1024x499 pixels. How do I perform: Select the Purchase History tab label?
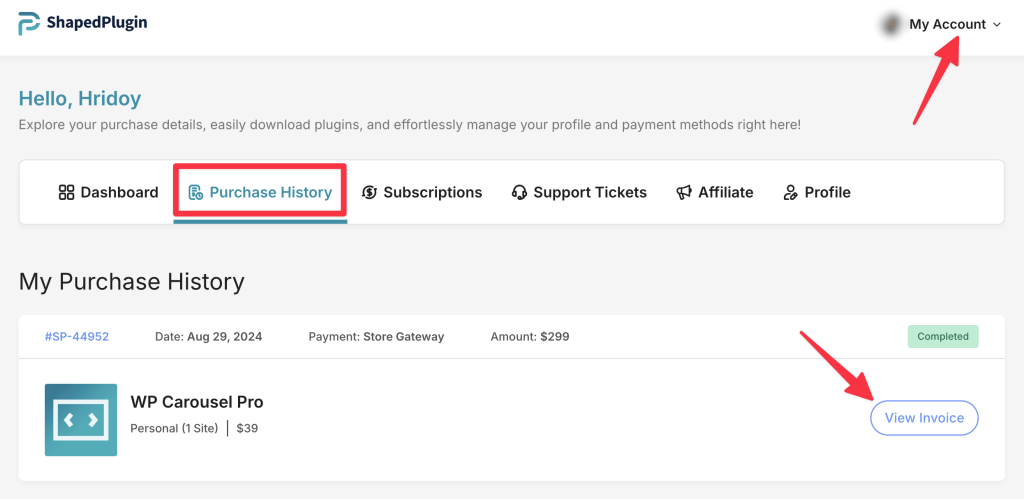click(270, 192)
